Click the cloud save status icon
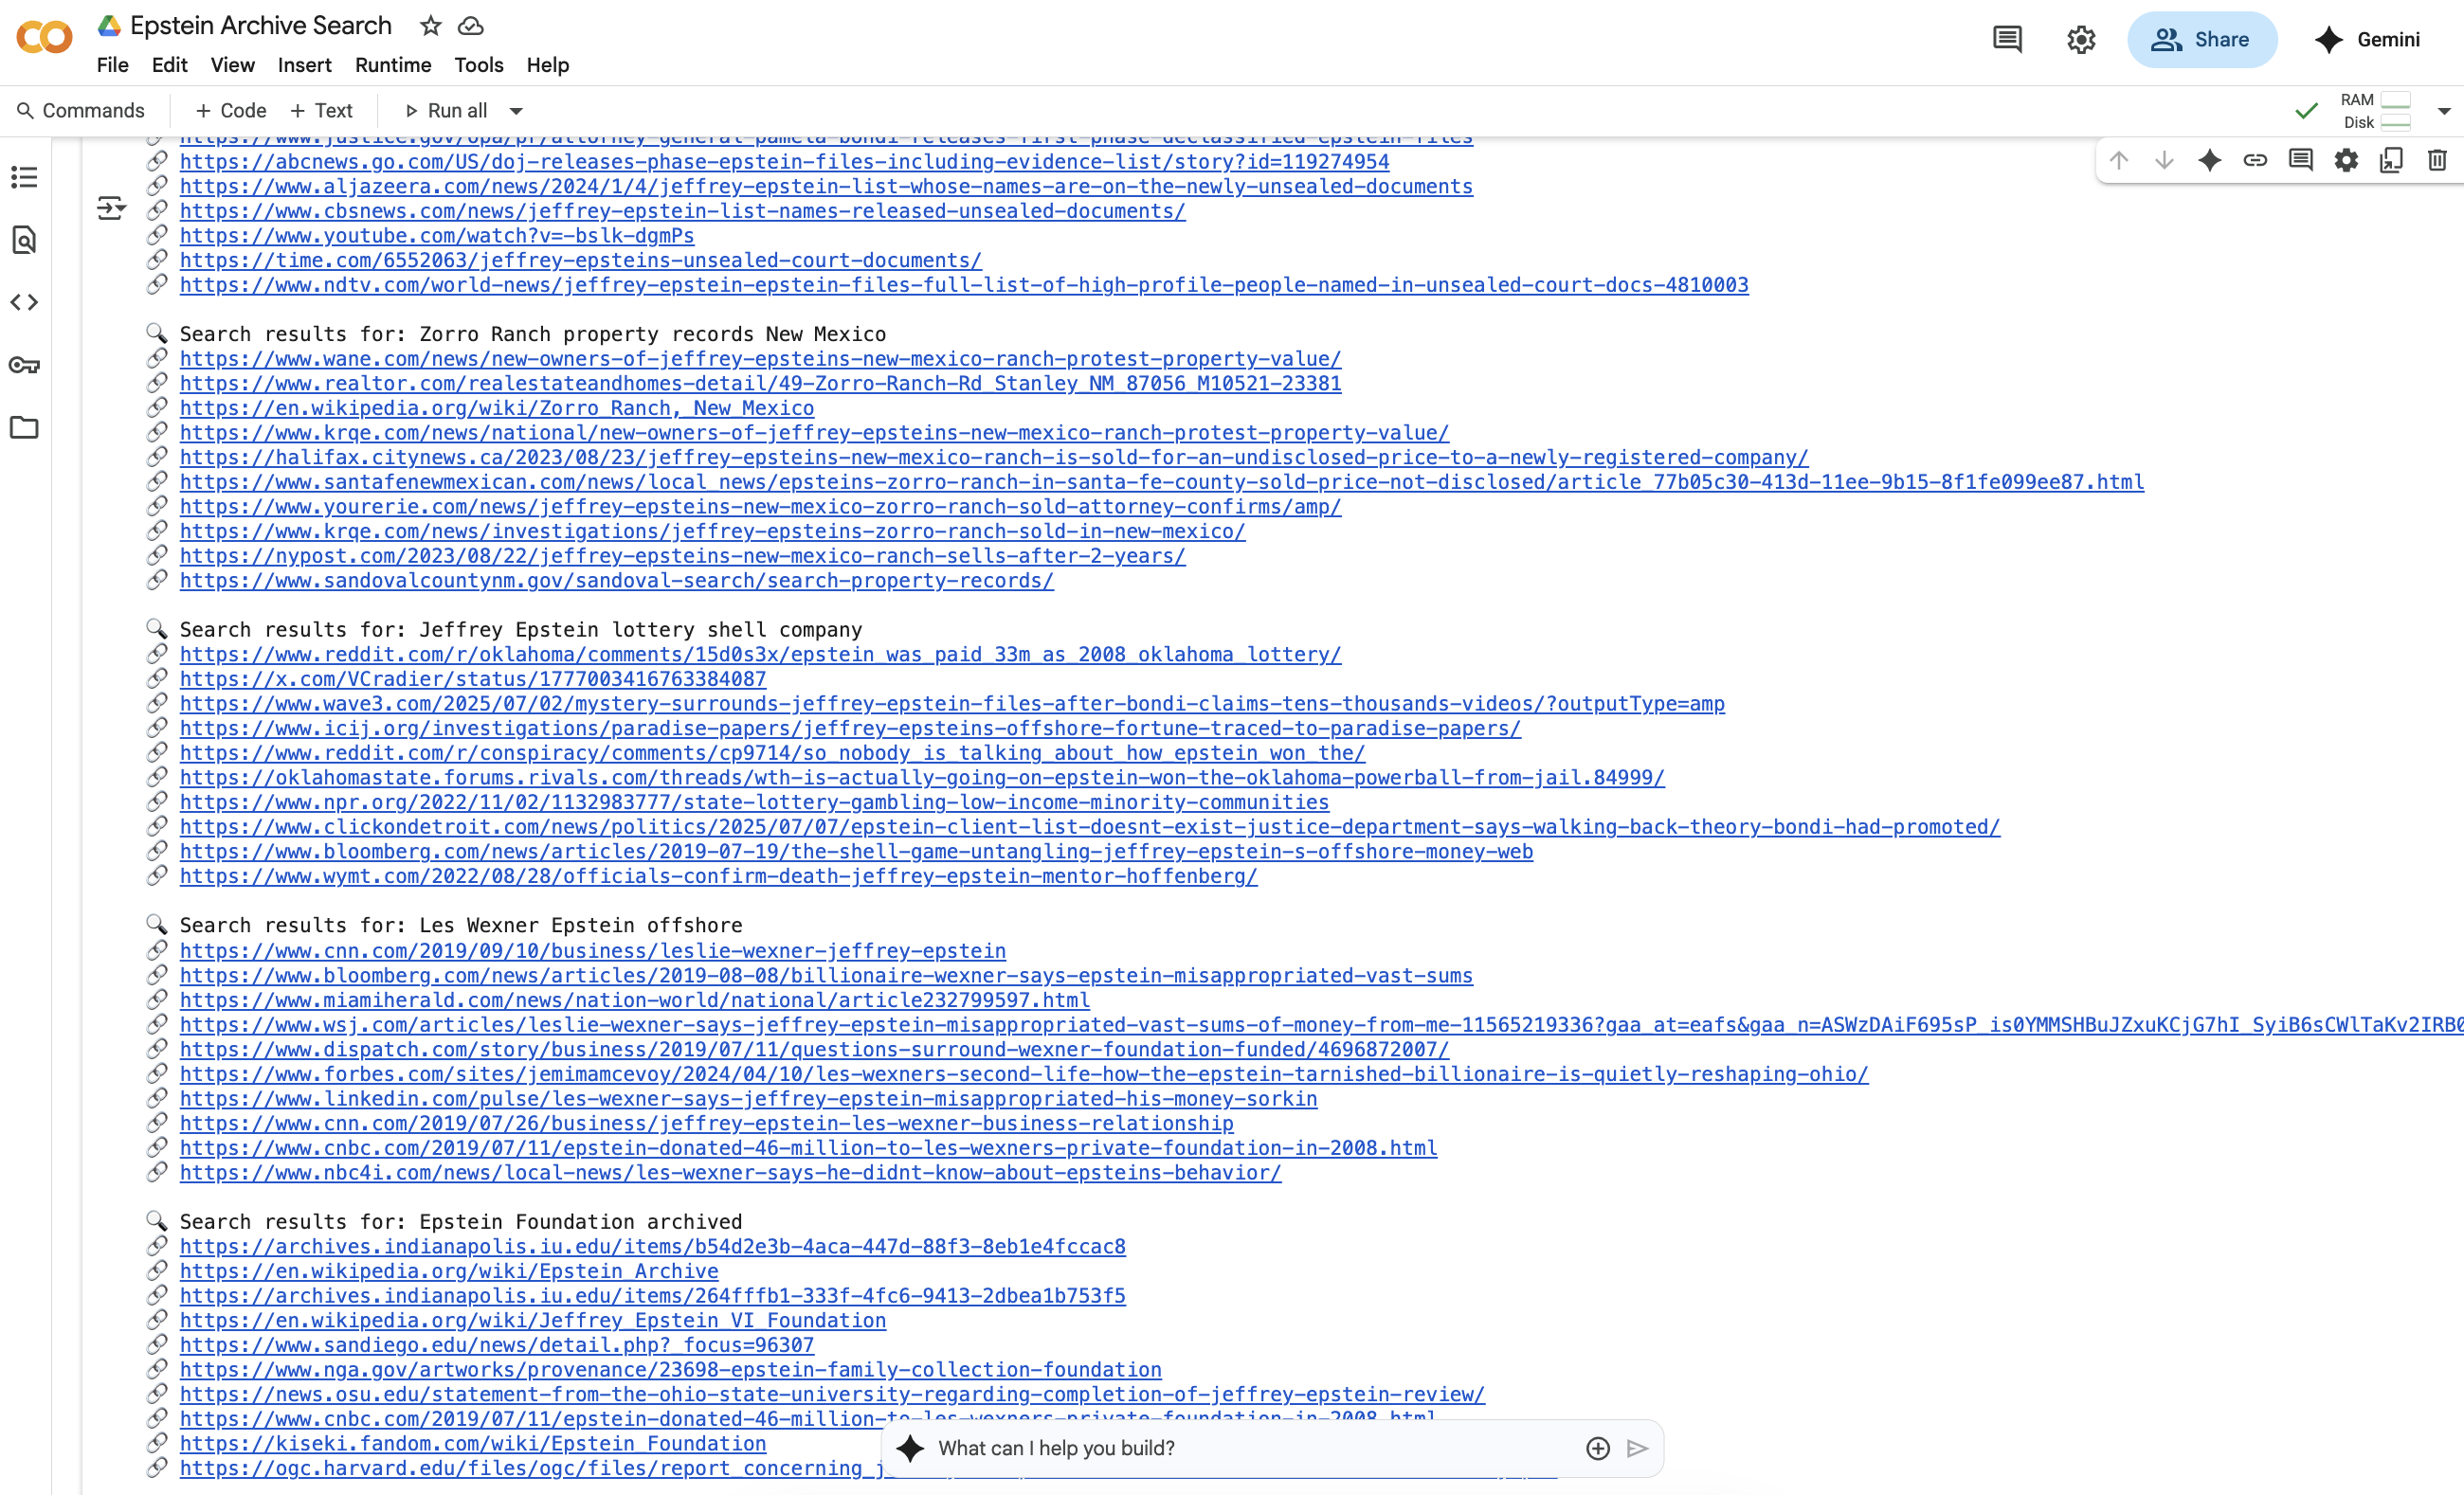This screenshot has height=1495, width=2464. (471, 26)
